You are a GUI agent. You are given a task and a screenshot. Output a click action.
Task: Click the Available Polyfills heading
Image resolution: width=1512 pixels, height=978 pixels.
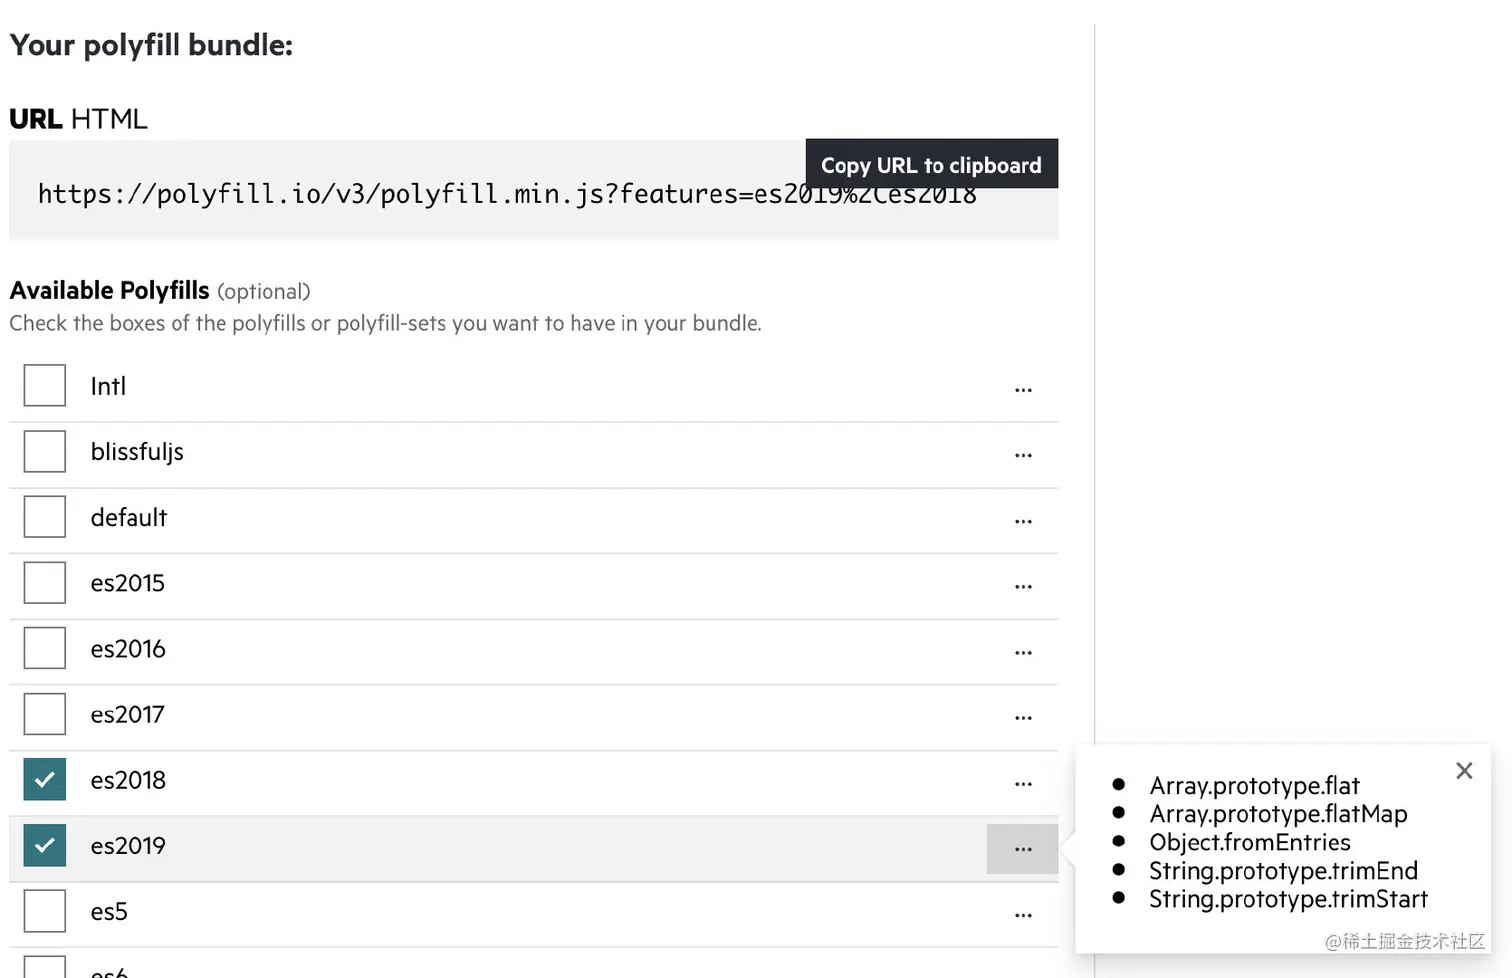pos(109,290)
